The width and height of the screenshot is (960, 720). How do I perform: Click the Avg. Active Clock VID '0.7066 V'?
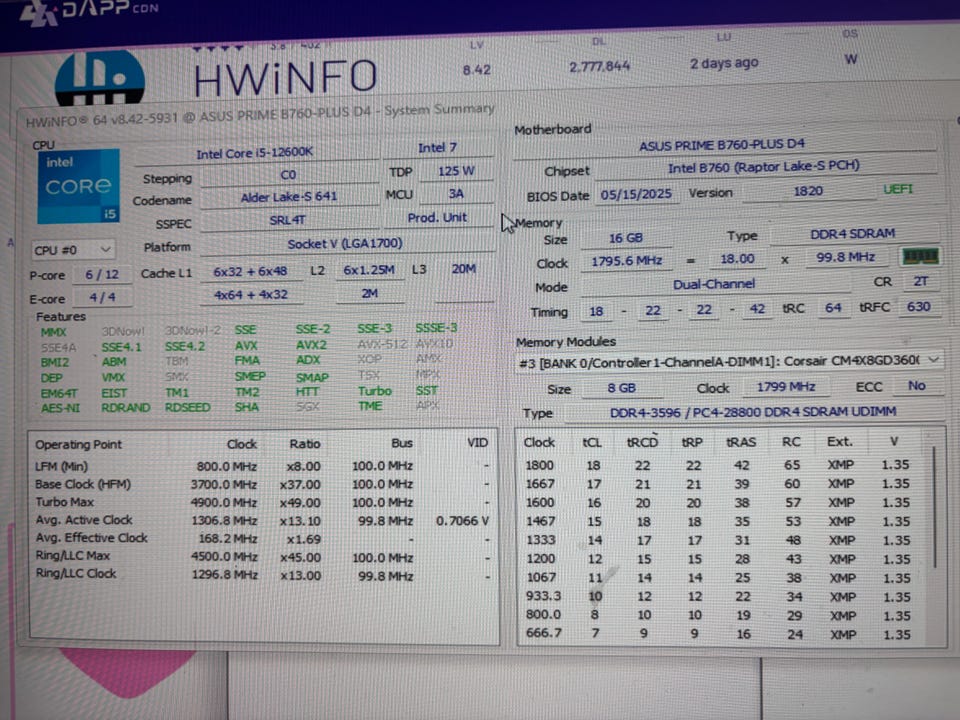(x=462, y=521)
